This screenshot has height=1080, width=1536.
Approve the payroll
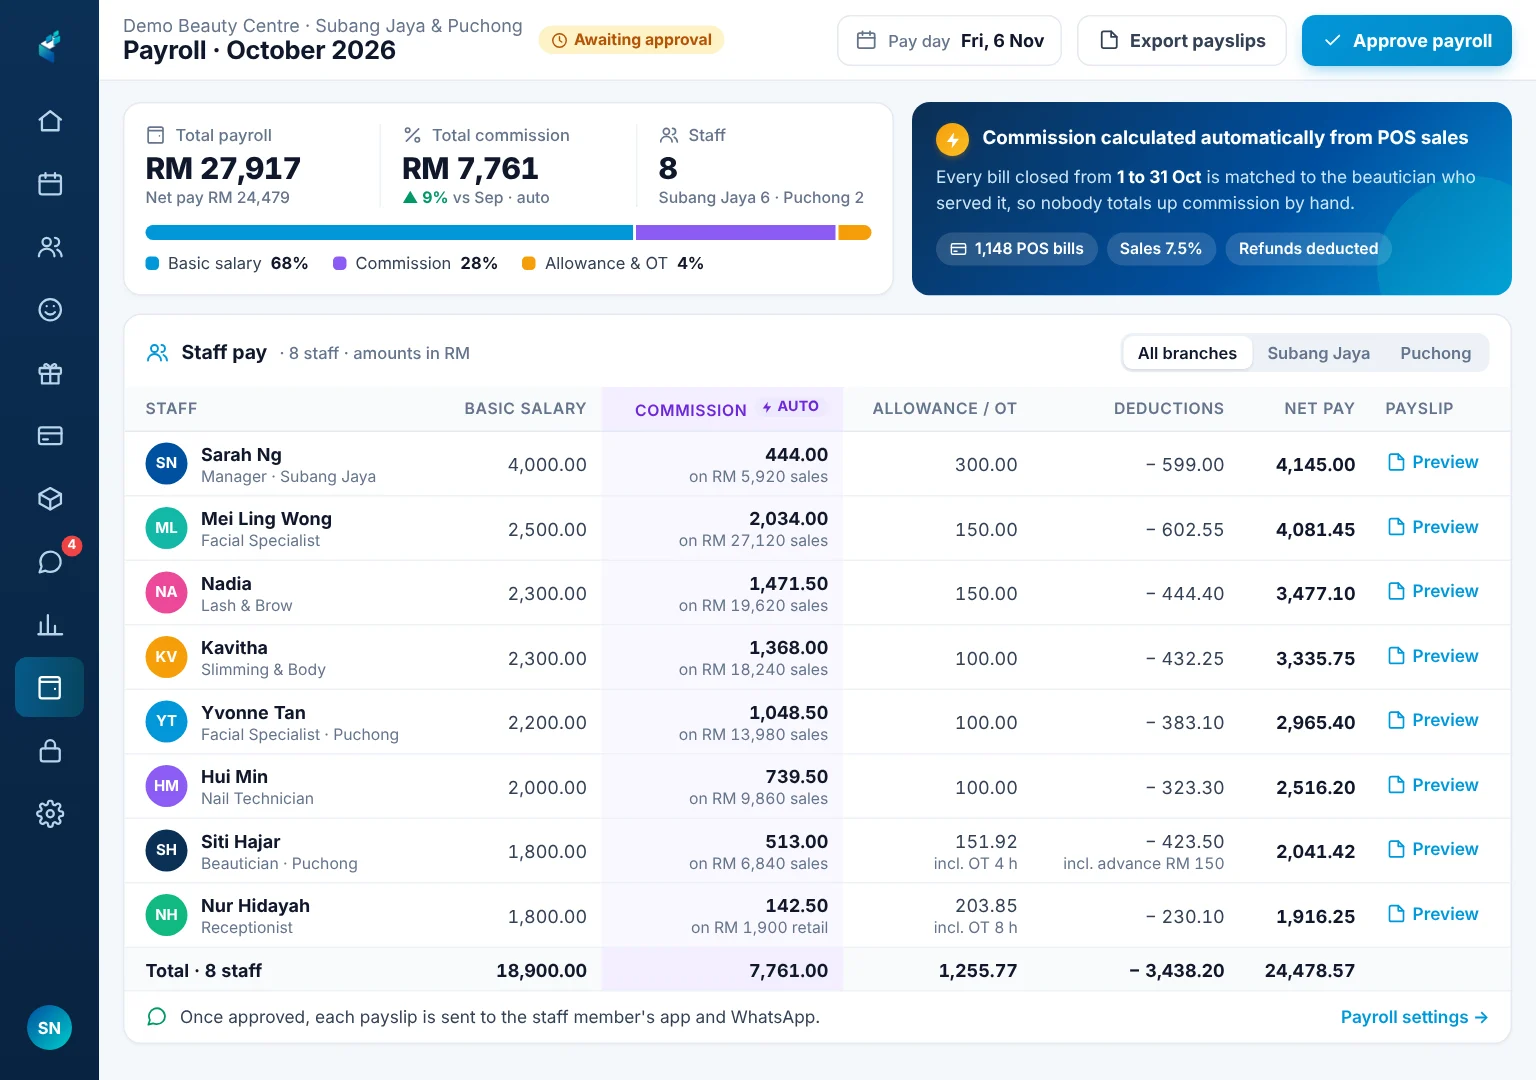click(1406, 41)
